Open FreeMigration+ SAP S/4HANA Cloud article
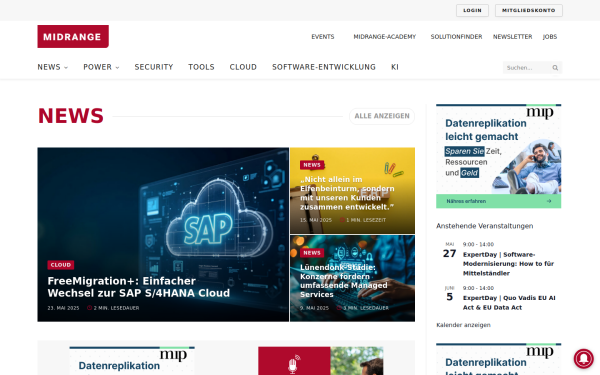Viewport: 600px width, 375px height. [x=139, y=287]
